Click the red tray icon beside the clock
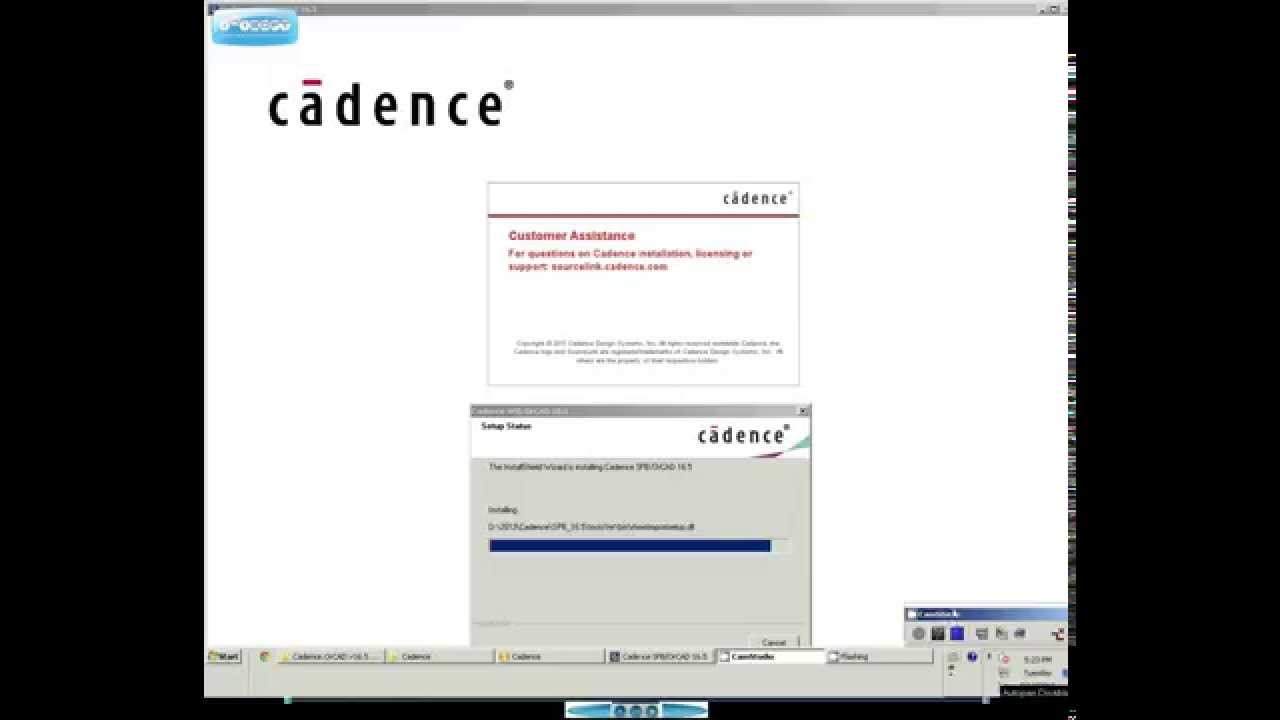The height and width of the screenshot is (720, 1280). (x=1004, y=660)
